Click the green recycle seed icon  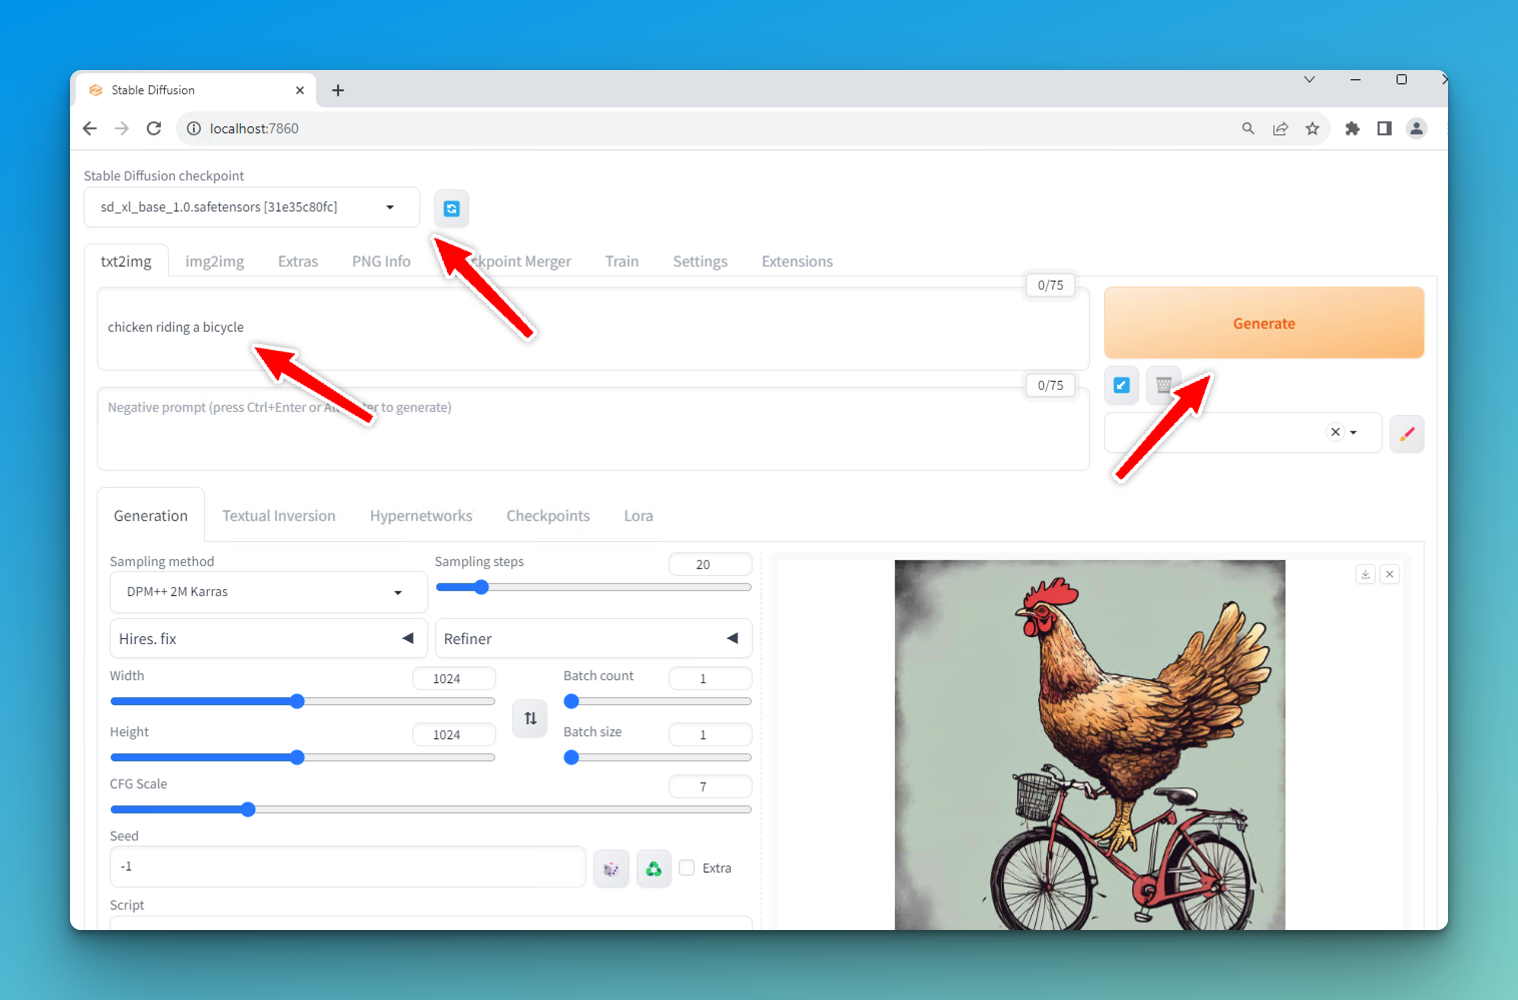pyautogui.click(x=653, y=868)
